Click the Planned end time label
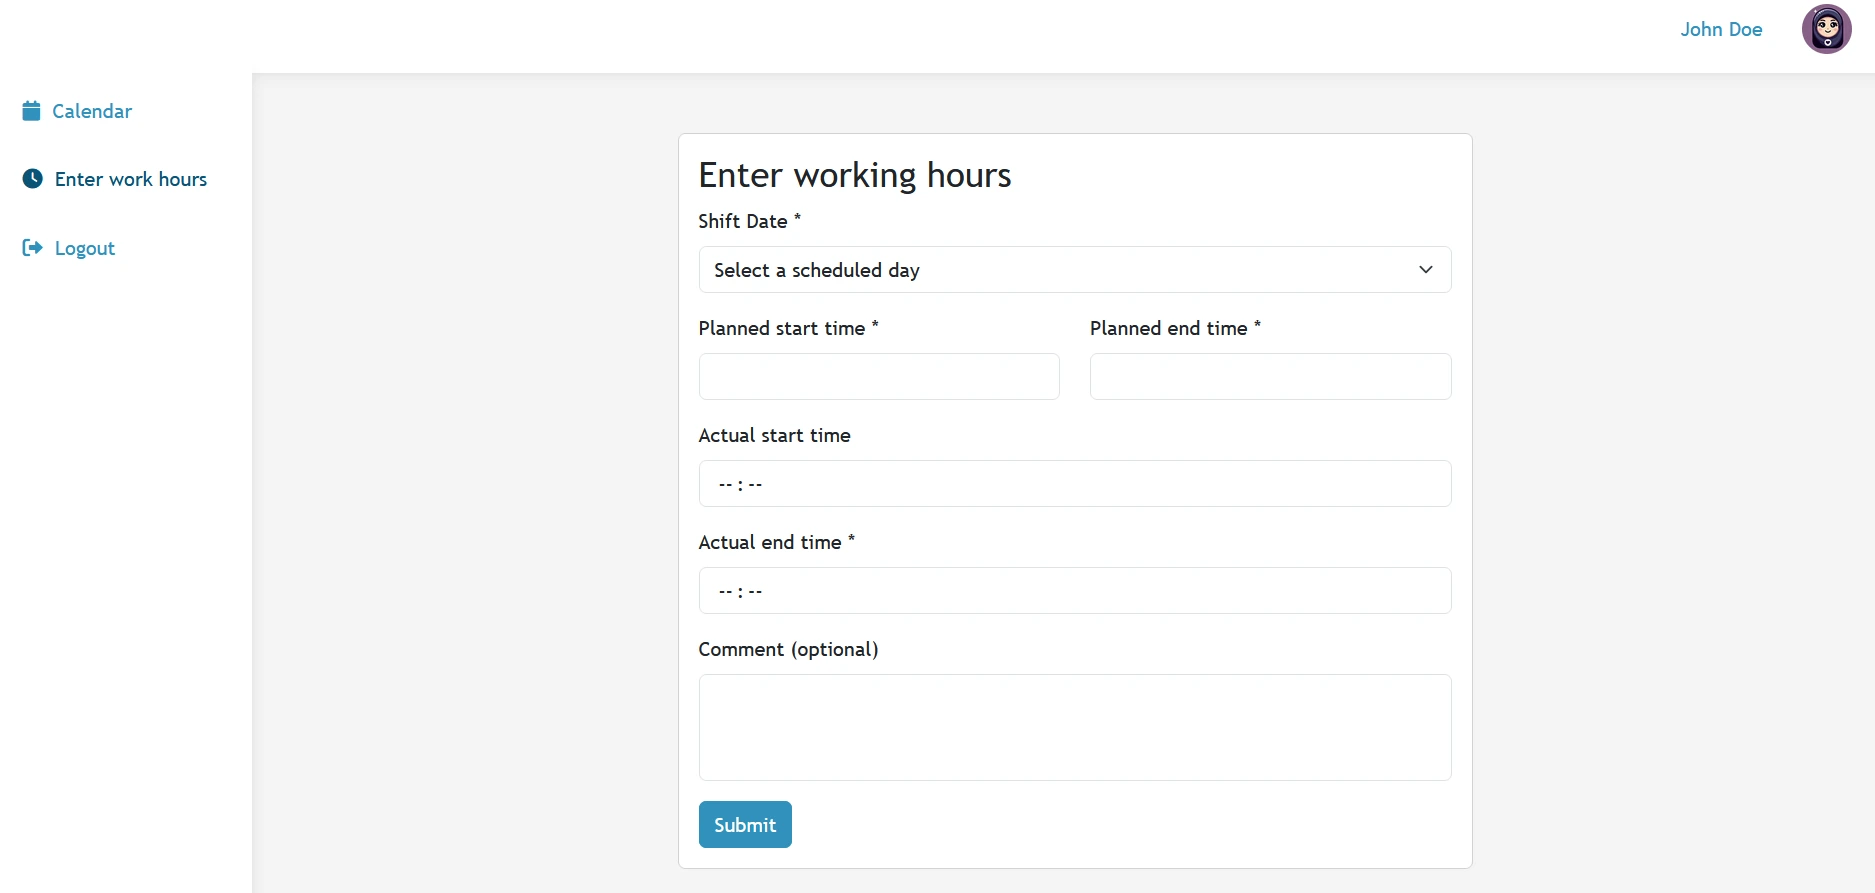The image size is (1875, 893). (1168, 328)
